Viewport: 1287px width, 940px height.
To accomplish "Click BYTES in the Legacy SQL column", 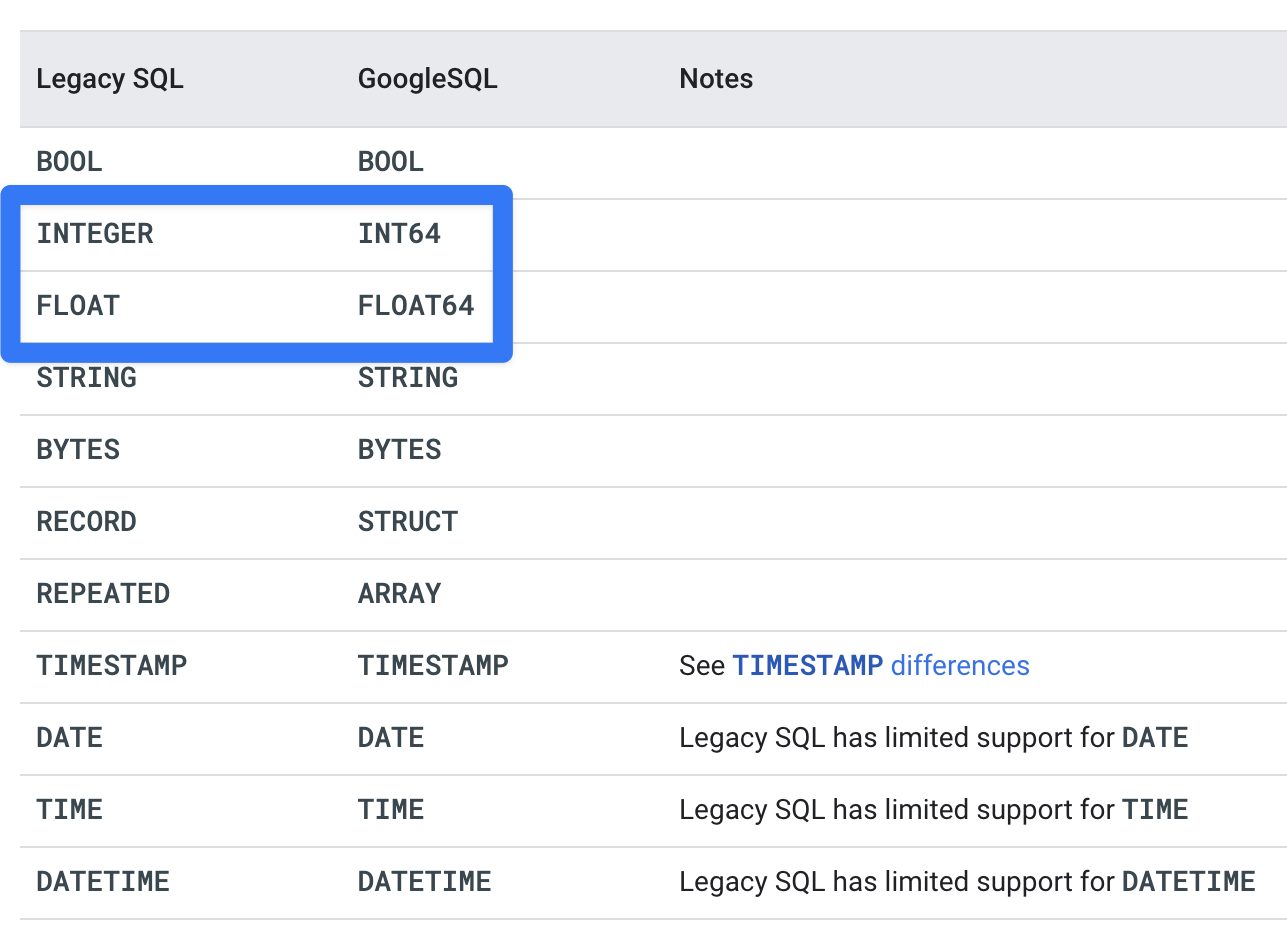I will pyautogui.click(x=78, y=450).
